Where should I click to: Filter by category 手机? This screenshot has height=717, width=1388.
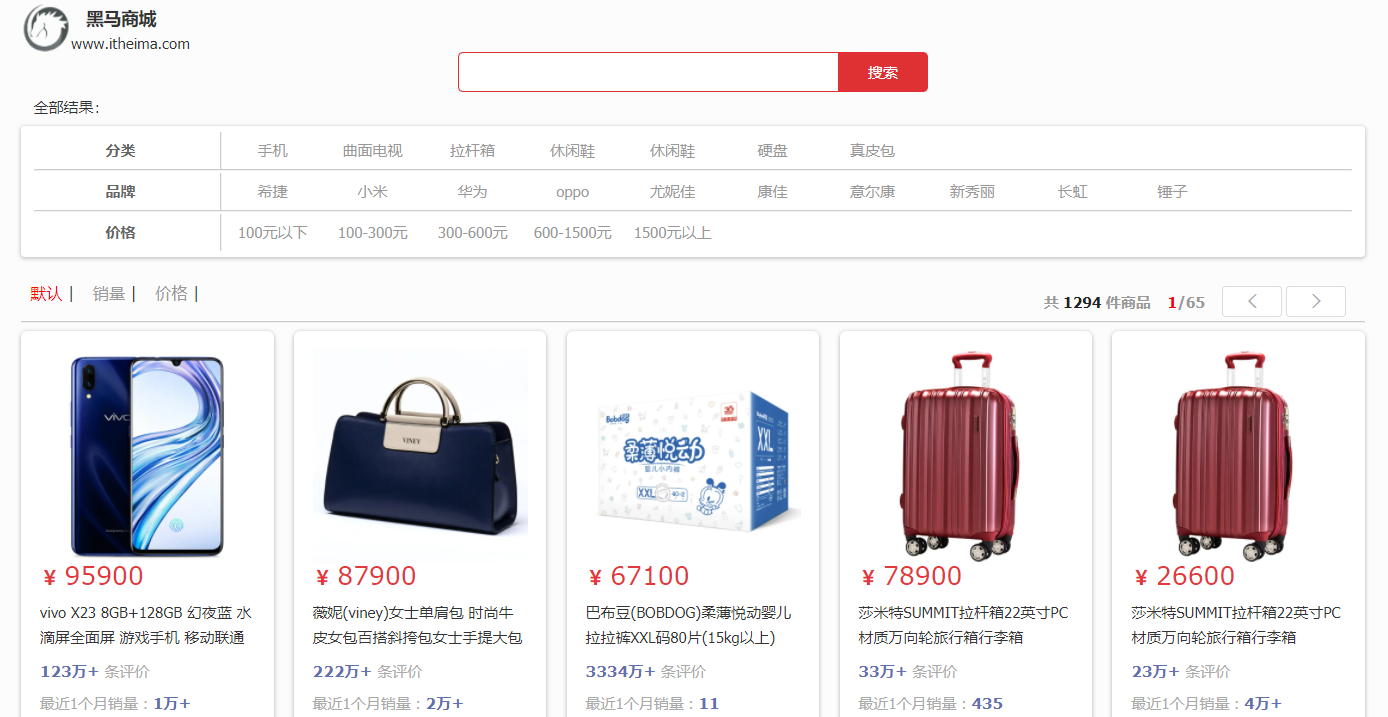273,151
